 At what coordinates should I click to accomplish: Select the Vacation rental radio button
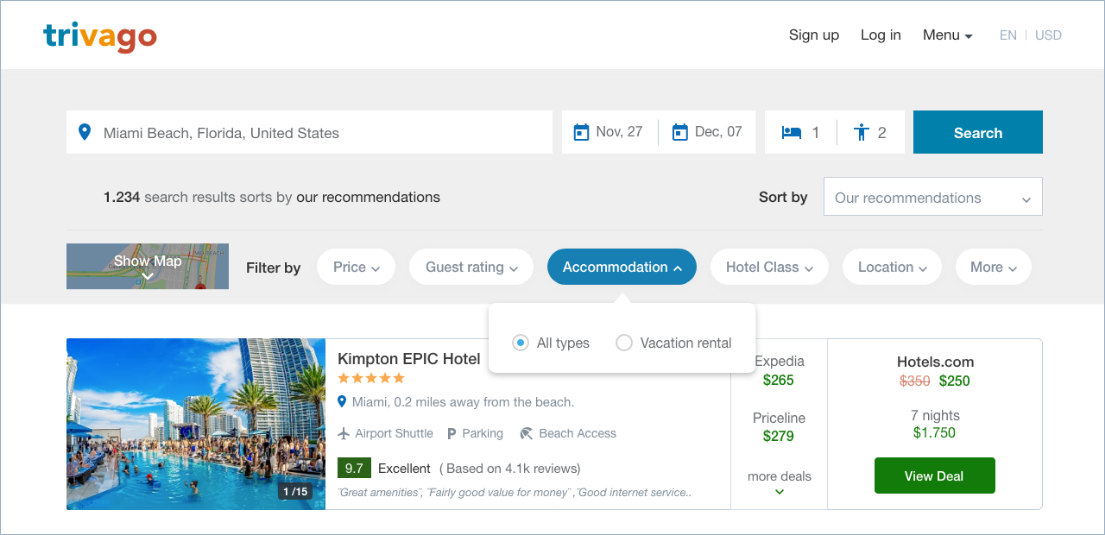pos(624,343)
